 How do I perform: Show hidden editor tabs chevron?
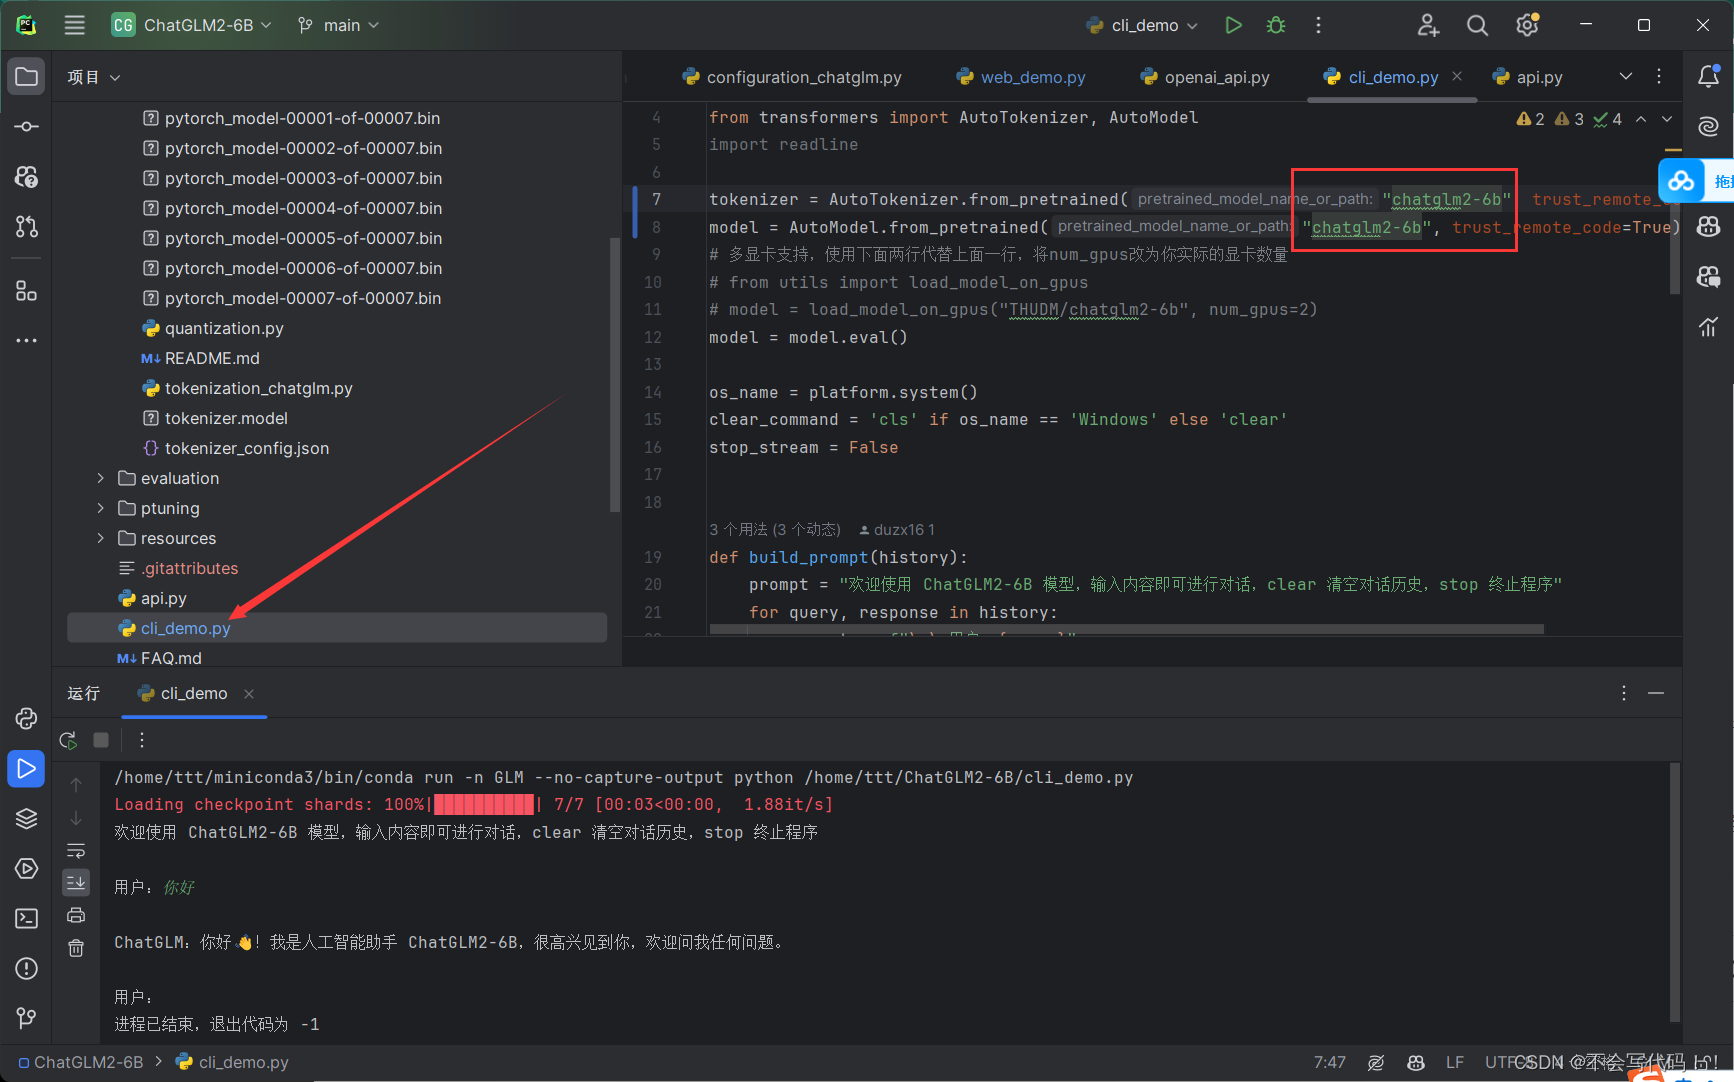click(1626, 76)
